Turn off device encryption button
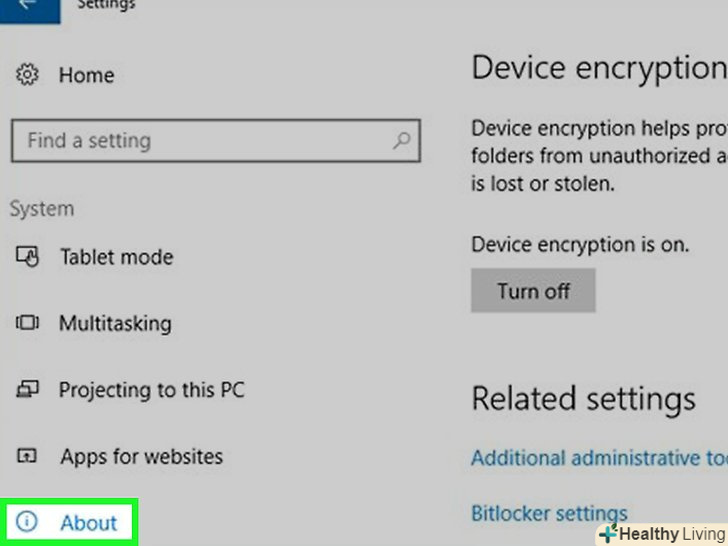 (533, 291)
